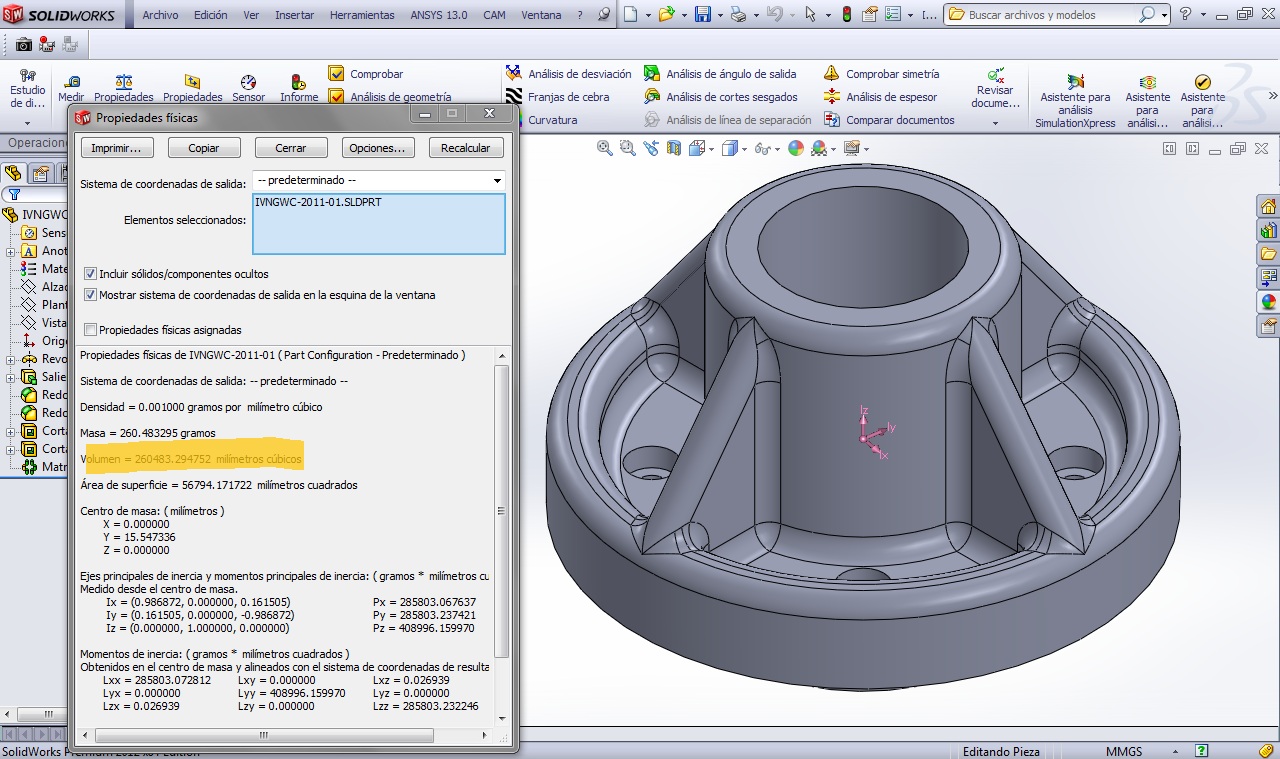The width and height of the screenshot is (1280, 759).
Task: Select the Análisis de desviación tool
Action: [x=569, y=74]
